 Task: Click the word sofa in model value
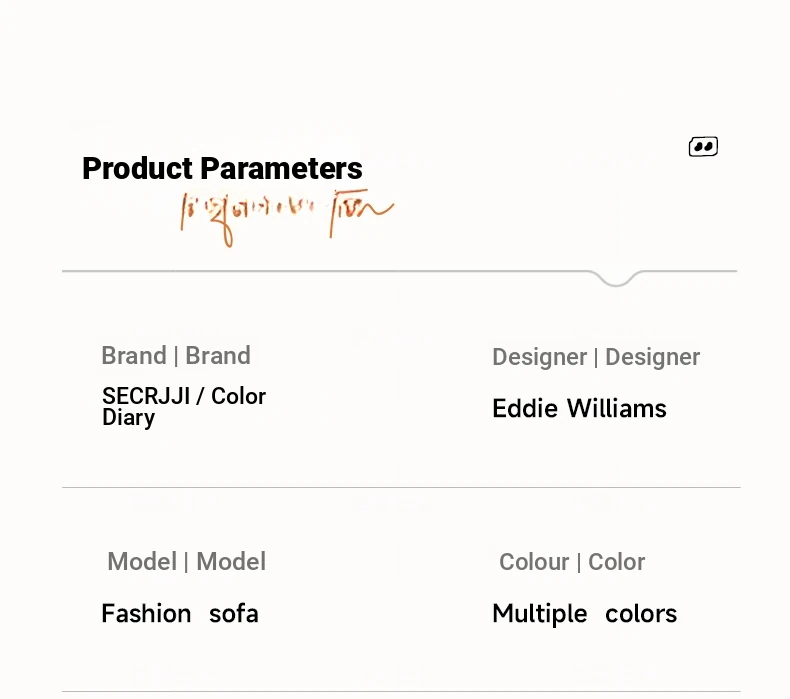click(x=234, y=614)
